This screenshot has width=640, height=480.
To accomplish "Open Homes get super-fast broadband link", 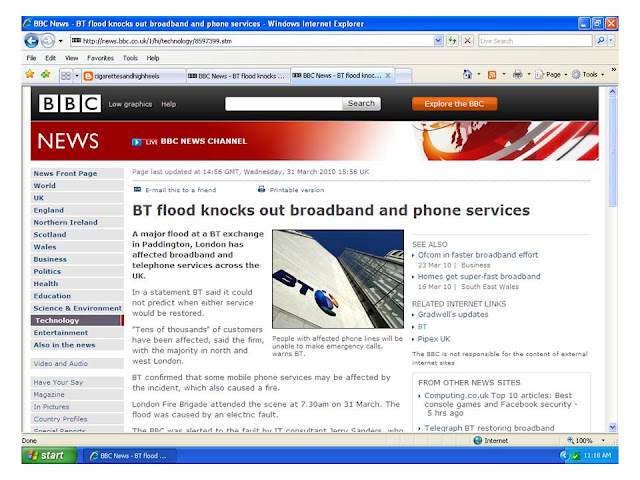I will tap(479, 276).
